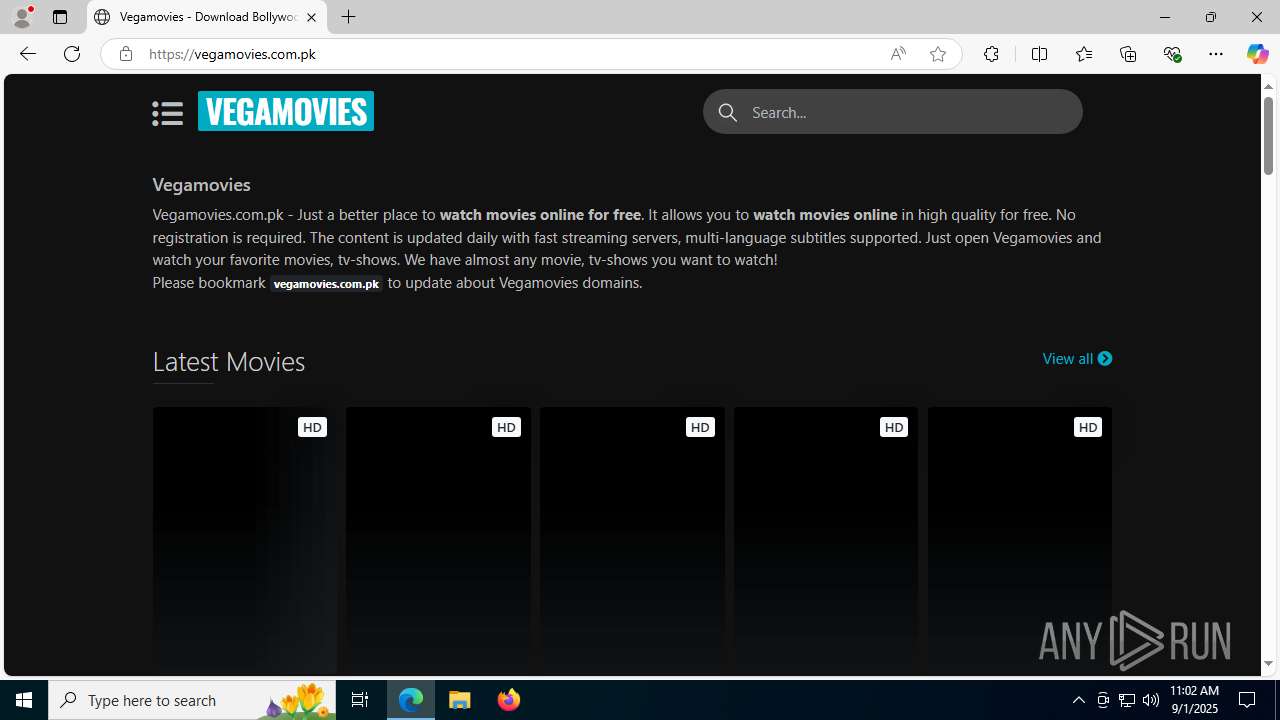Open the Windows Start menu
This screenshot has width=1280, height=720.
(x=24, y=700)
